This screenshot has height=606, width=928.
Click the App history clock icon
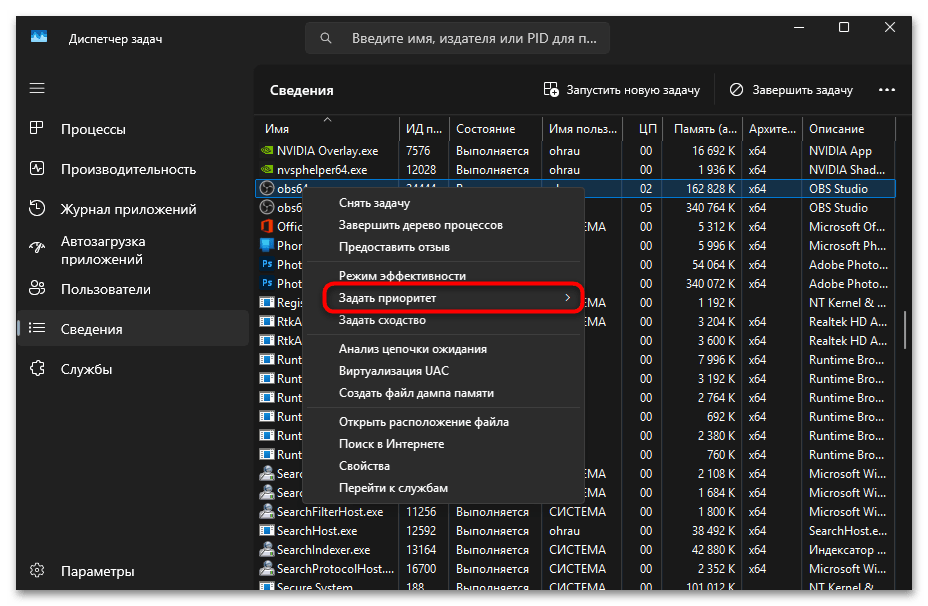37,208
